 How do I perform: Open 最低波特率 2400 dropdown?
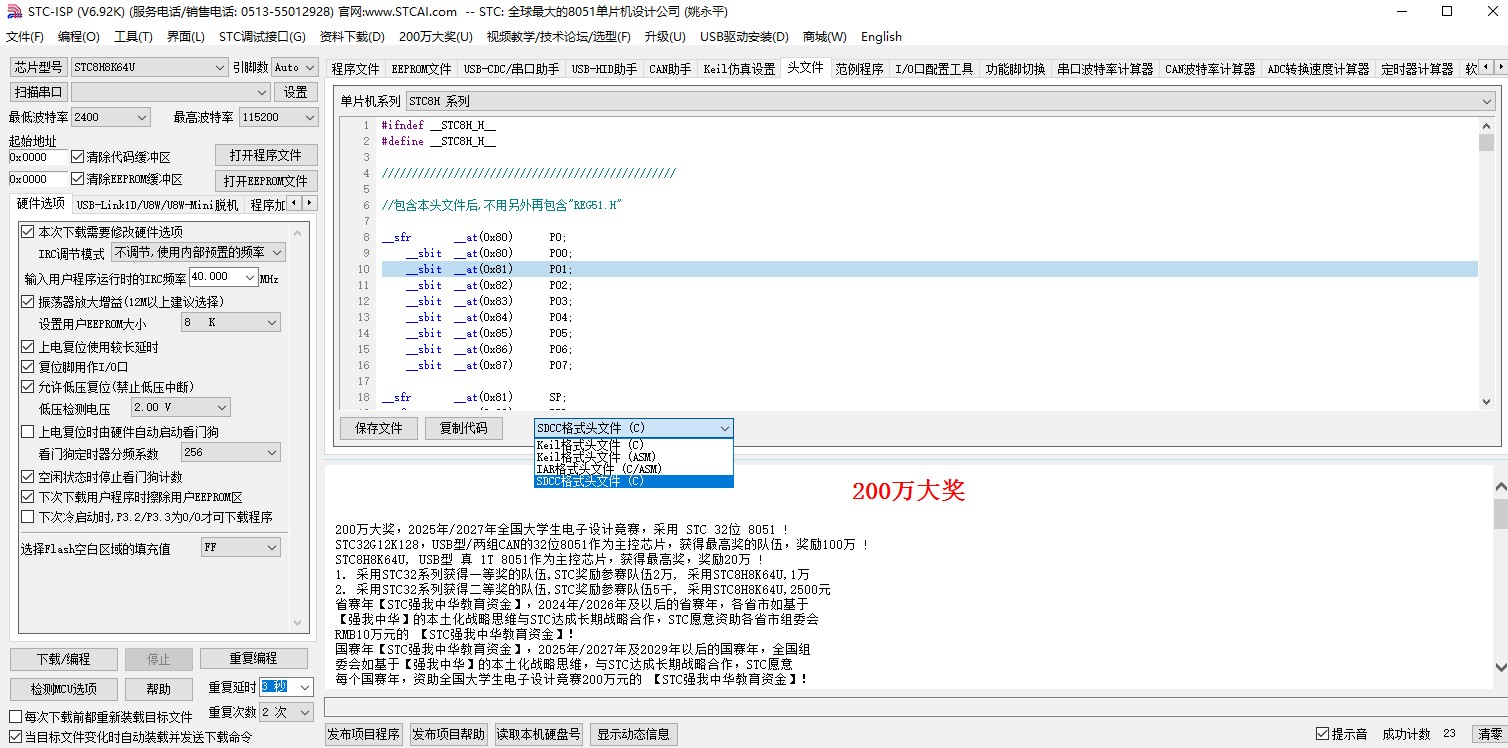click(x=111, y=117)
